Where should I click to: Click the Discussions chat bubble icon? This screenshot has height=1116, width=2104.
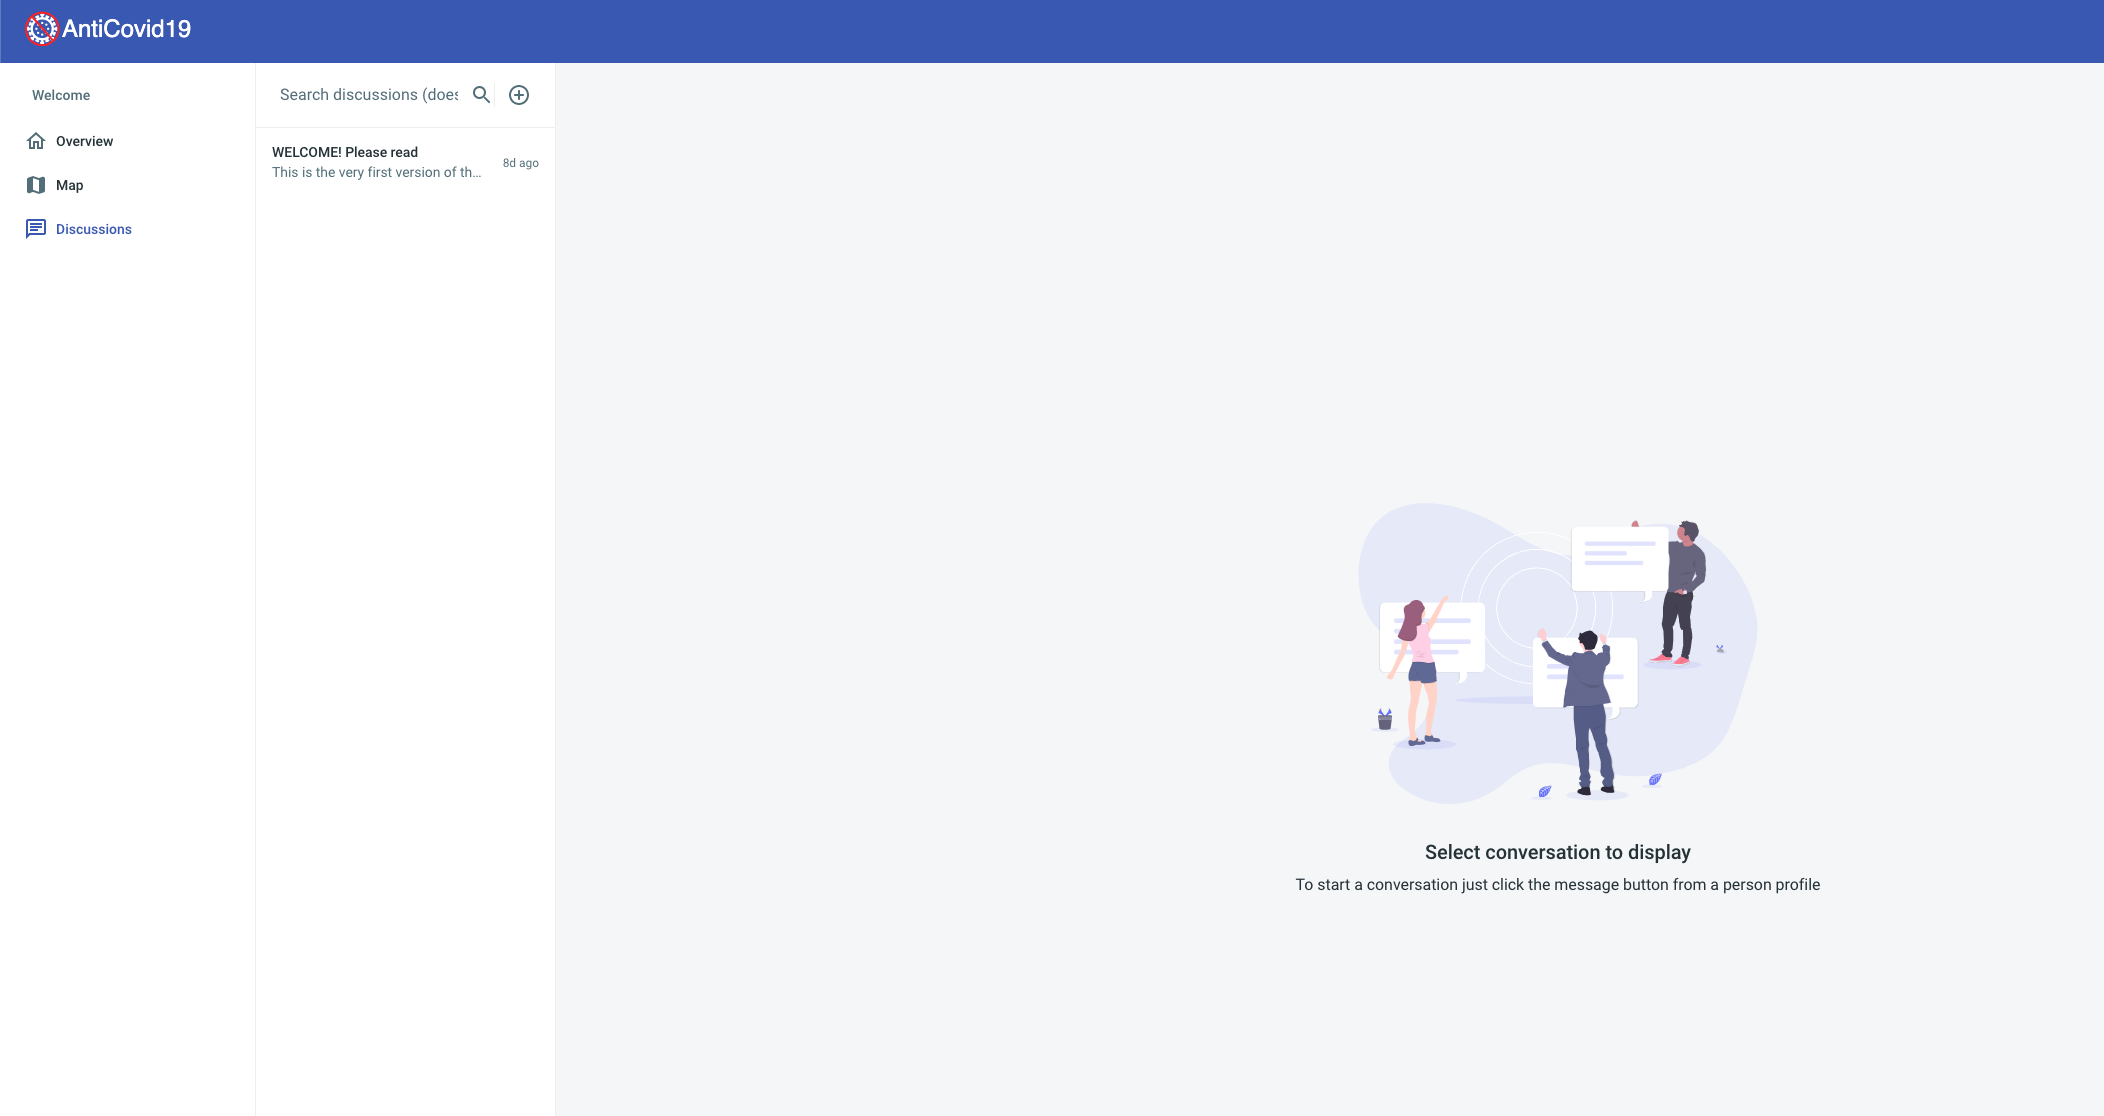coord(36,229)
